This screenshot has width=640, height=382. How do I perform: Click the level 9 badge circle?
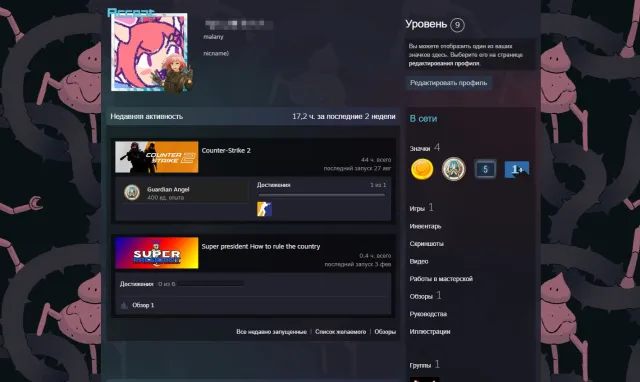coord(457,25)
